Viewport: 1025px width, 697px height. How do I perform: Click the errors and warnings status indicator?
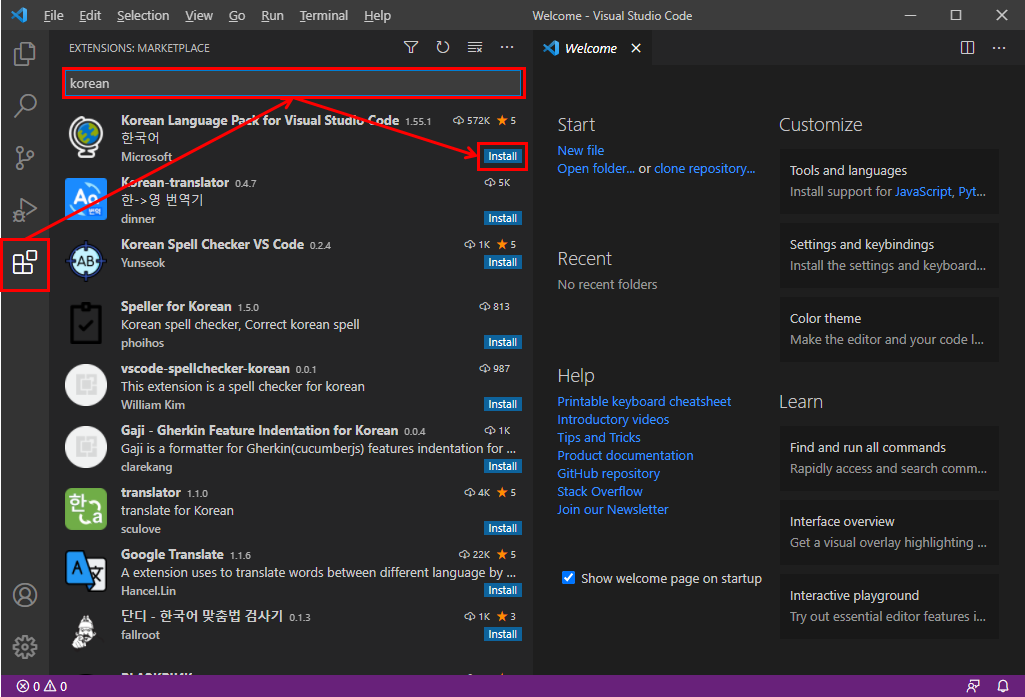coord(42,686)
